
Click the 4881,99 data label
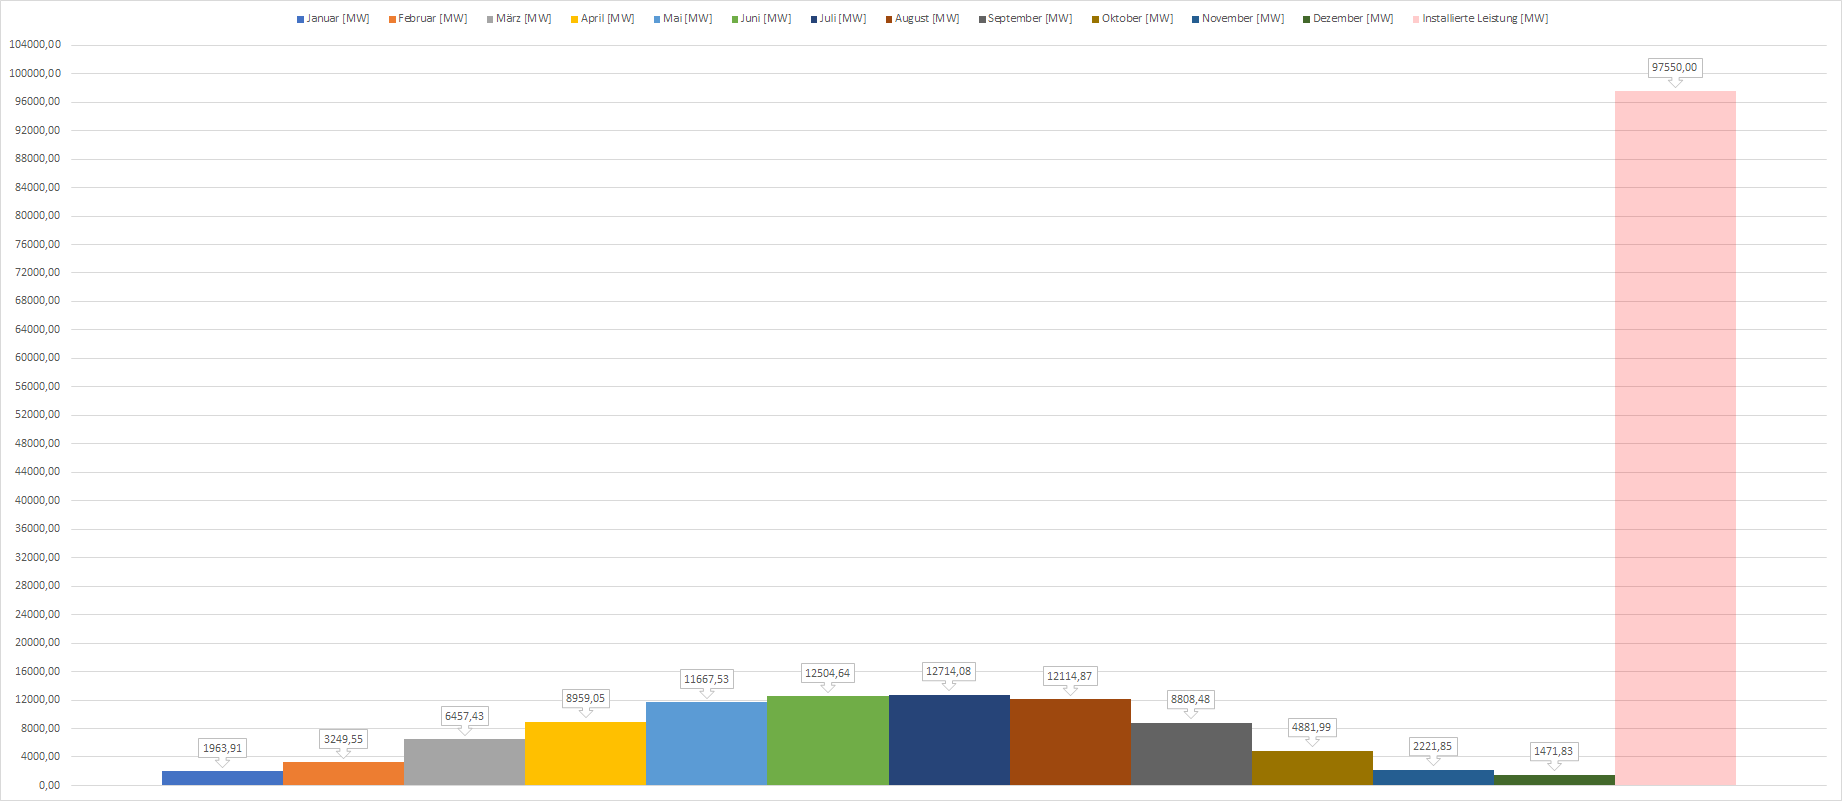(1311, 727)
